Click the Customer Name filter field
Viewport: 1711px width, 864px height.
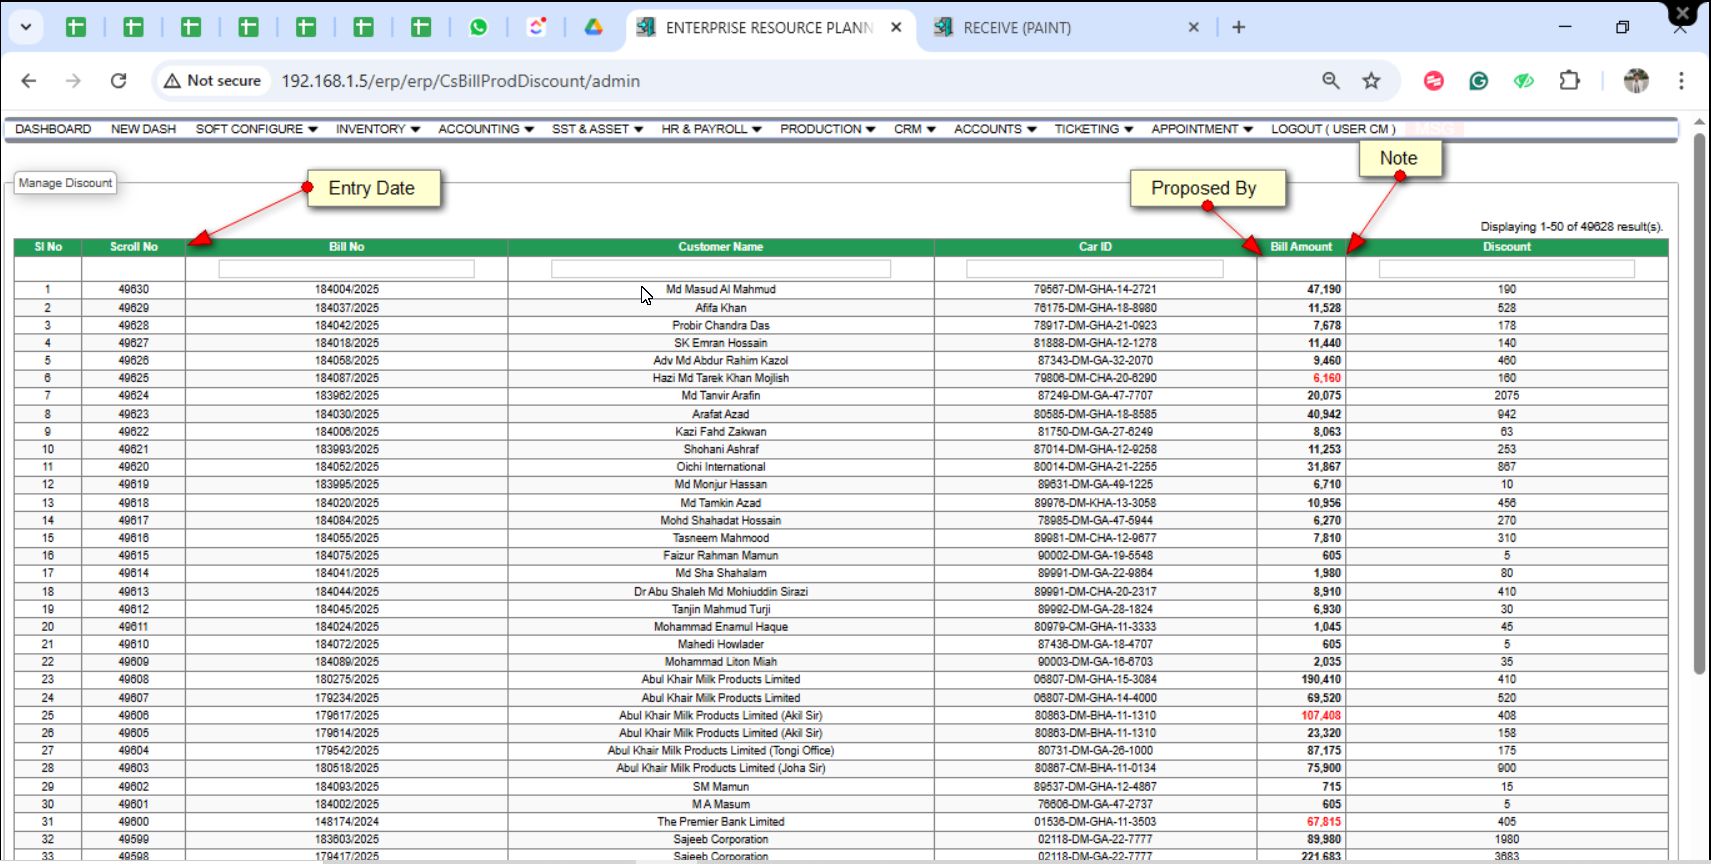point(720,269)
